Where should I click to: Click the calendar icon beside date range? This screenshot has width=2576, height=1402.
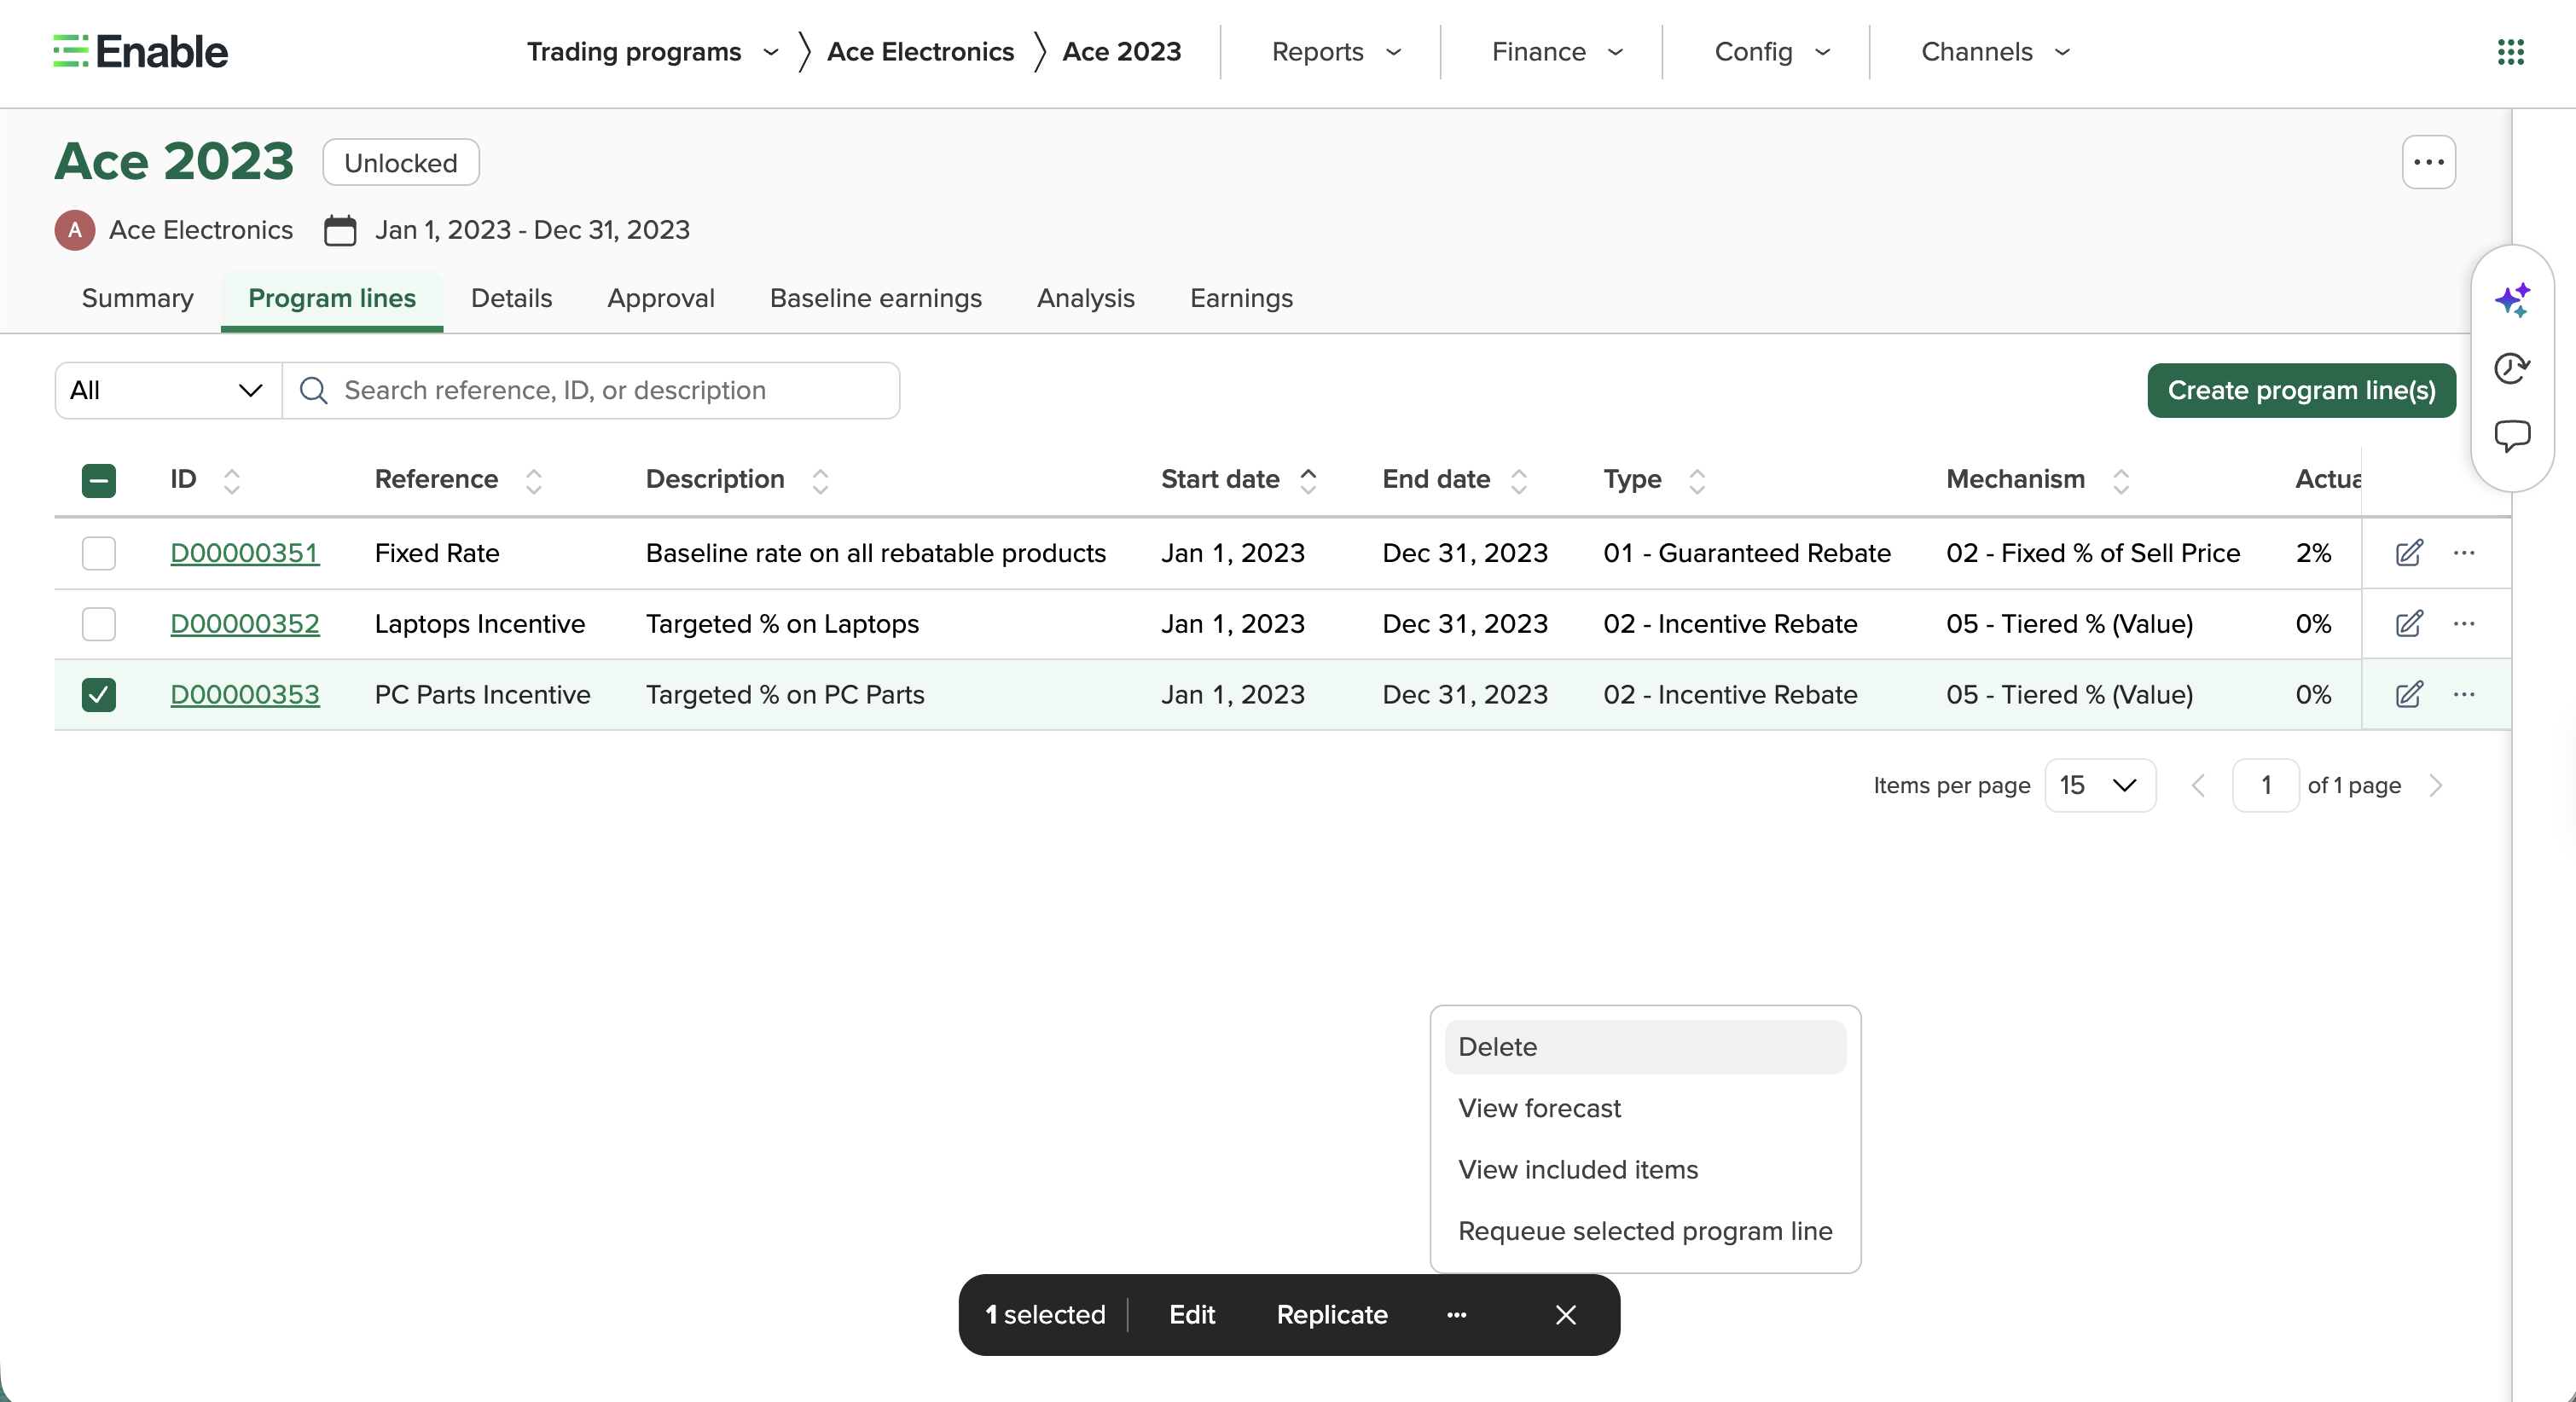(339, 230)
